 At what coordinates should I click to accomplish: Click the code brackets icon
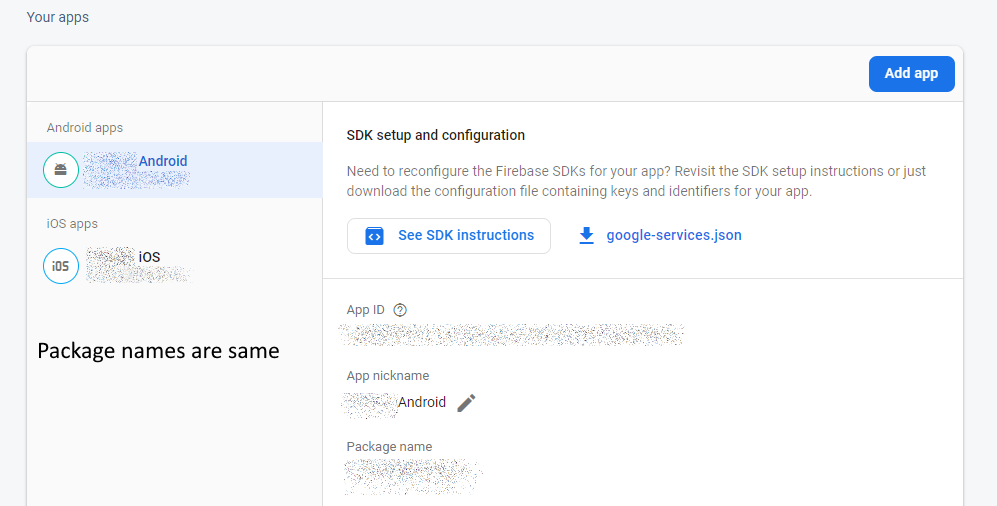[x=374, y=236]
